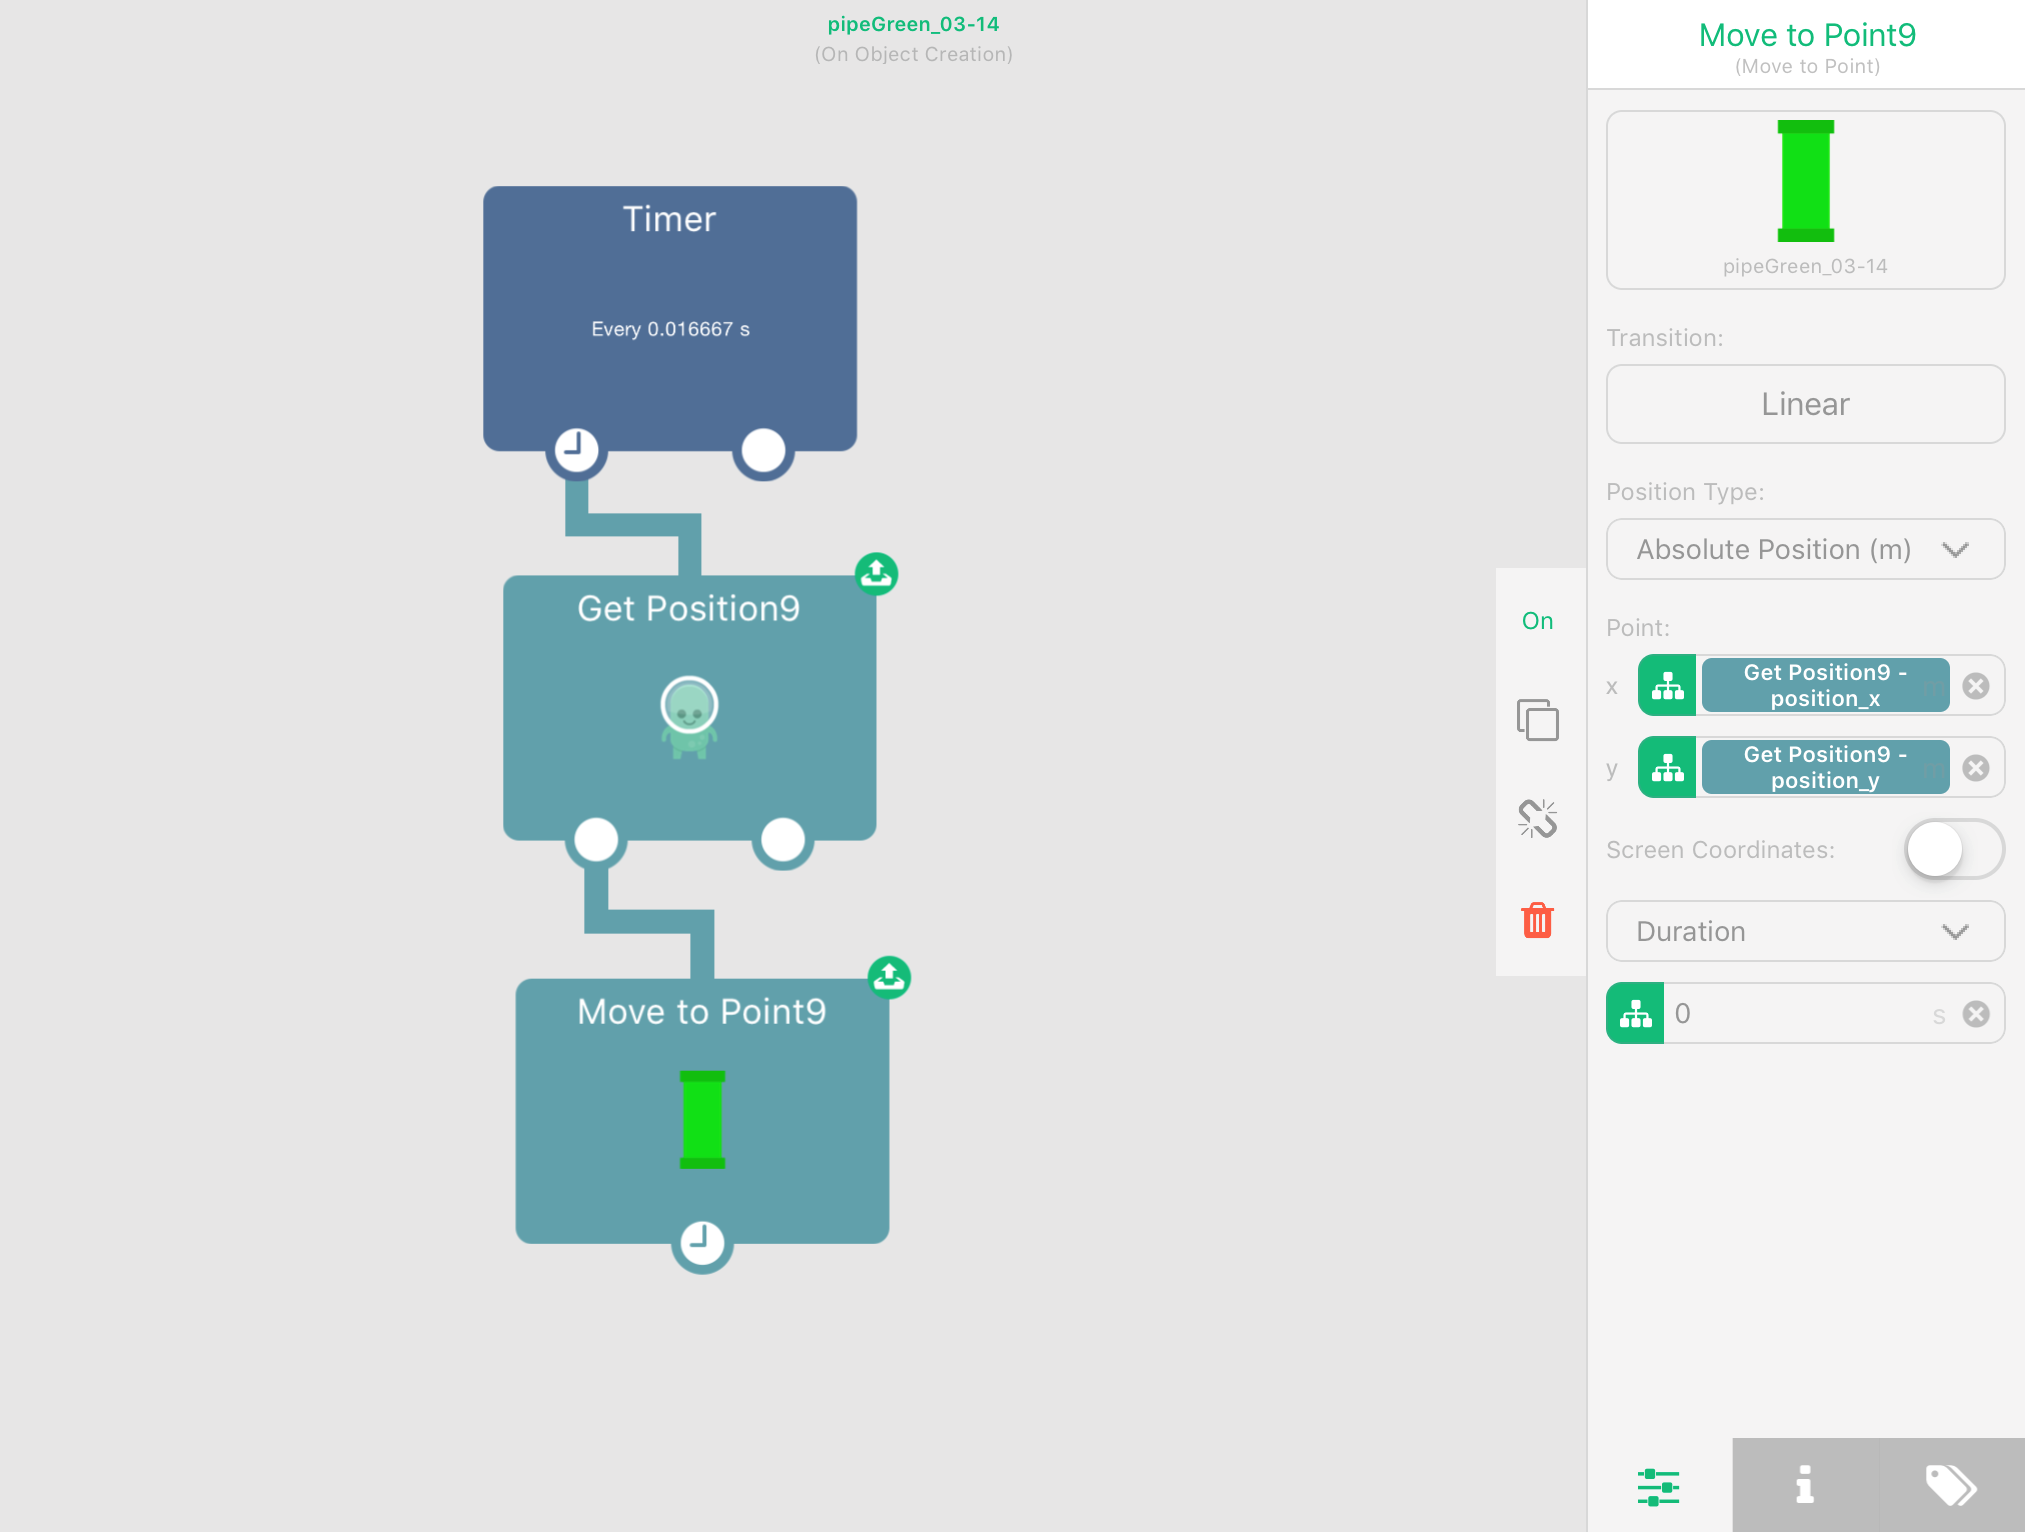The image size is (2025, 1532).
Task: Click the Get Position9 - position_x chip
Action: click(x=1825, y=686)
